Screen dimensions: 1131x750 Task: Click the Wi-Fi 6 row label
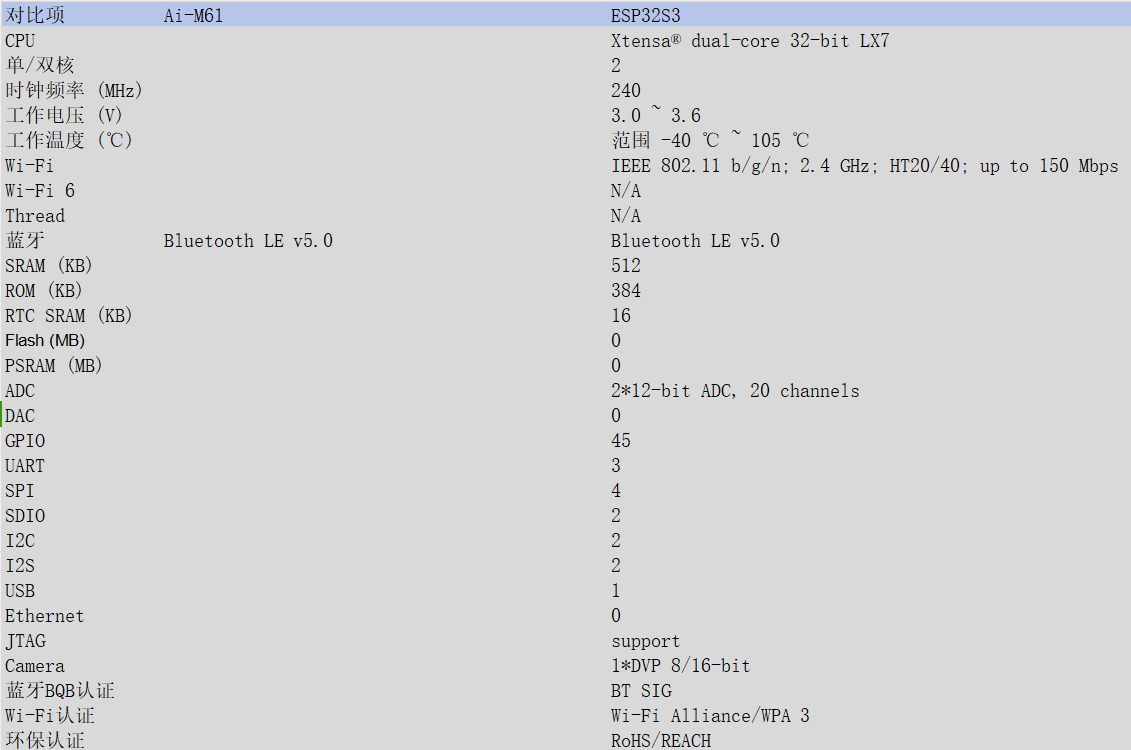click(40, 191)
